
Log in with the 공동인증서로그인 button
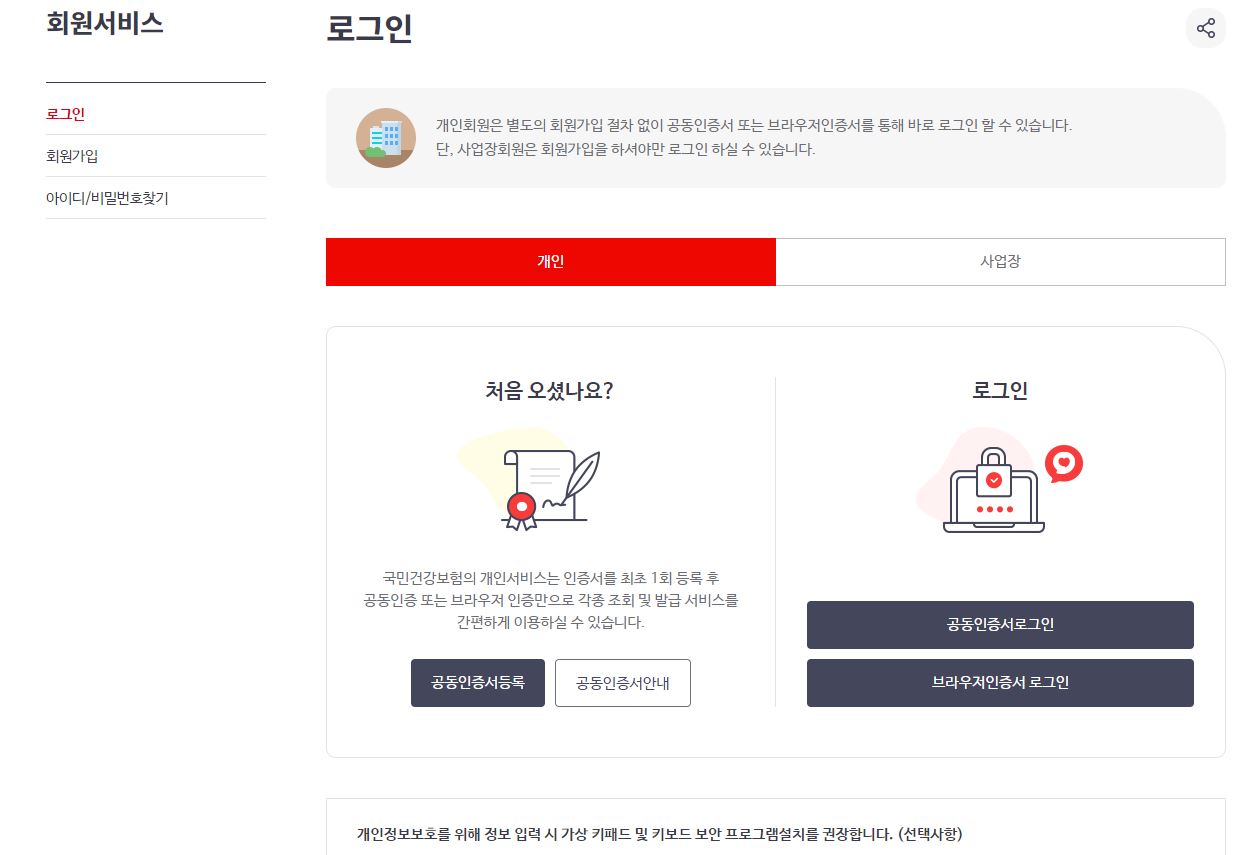pos(1000,625)
